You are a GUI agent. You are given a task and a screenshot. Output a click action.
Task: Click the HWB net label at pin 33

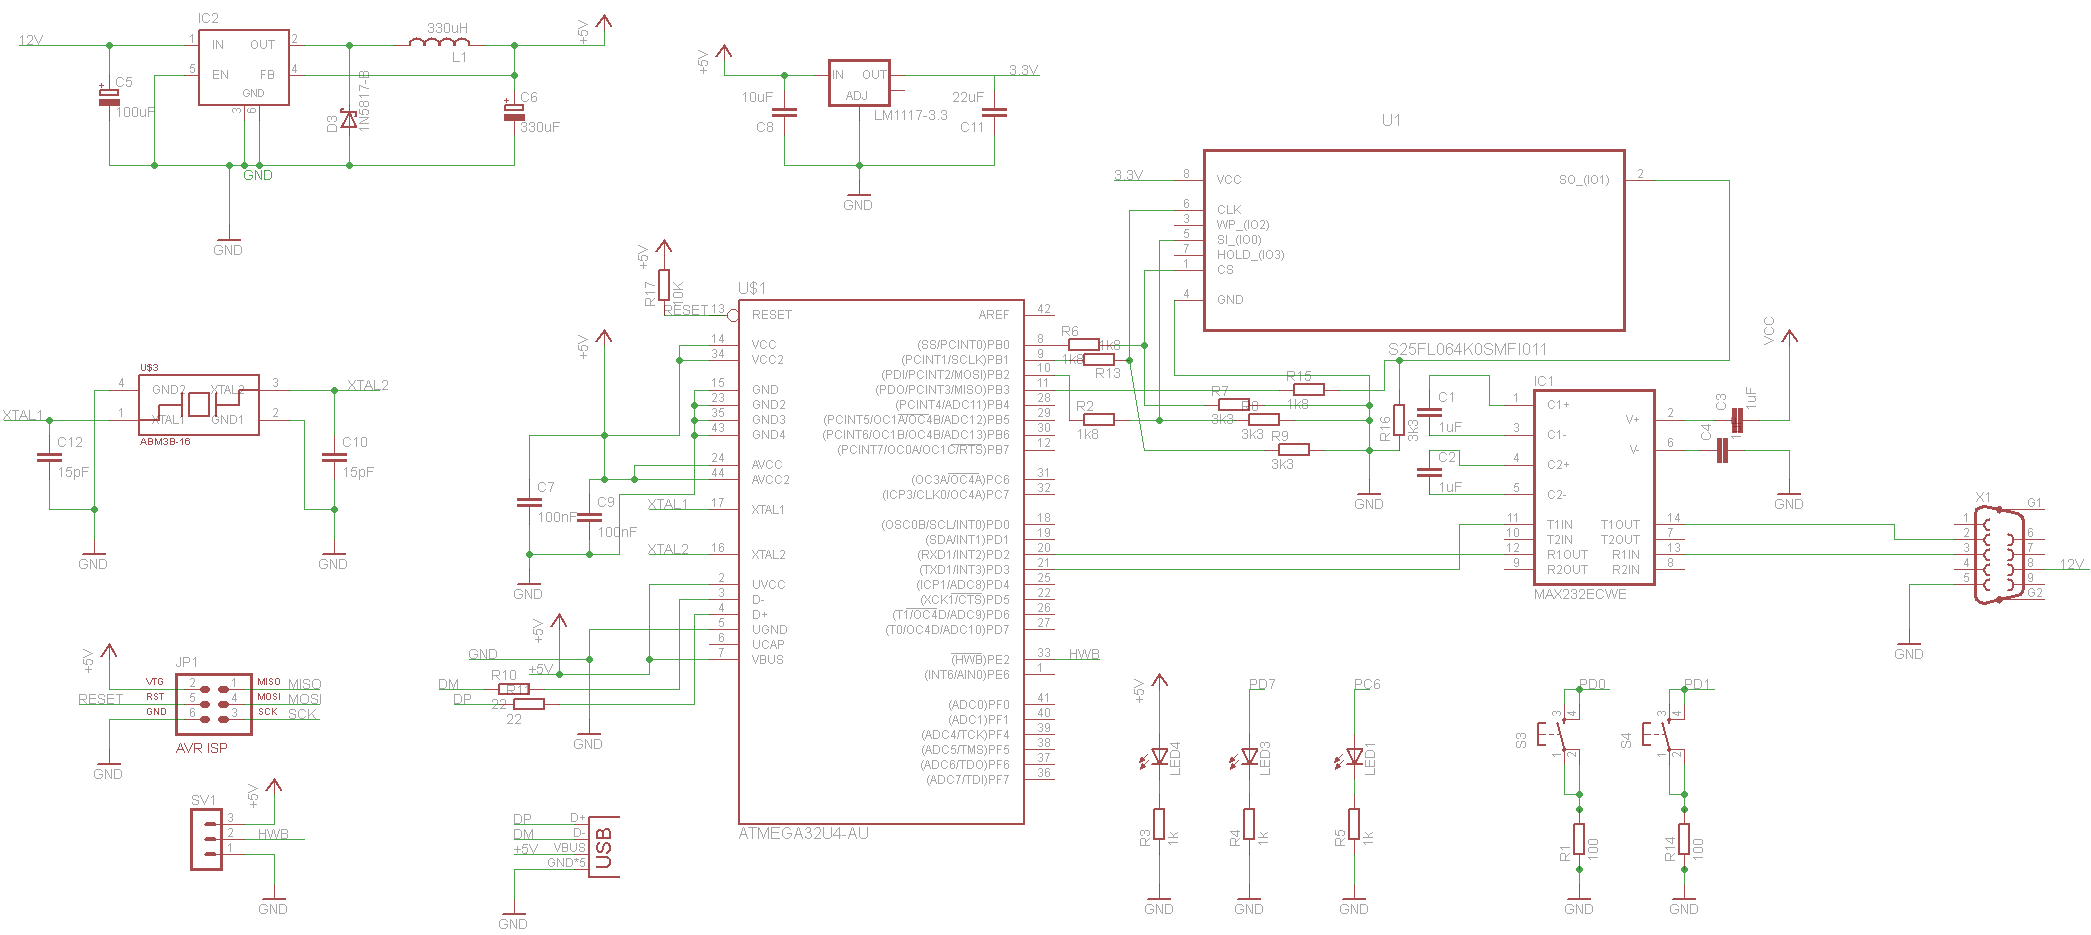tap(1084, 654)
